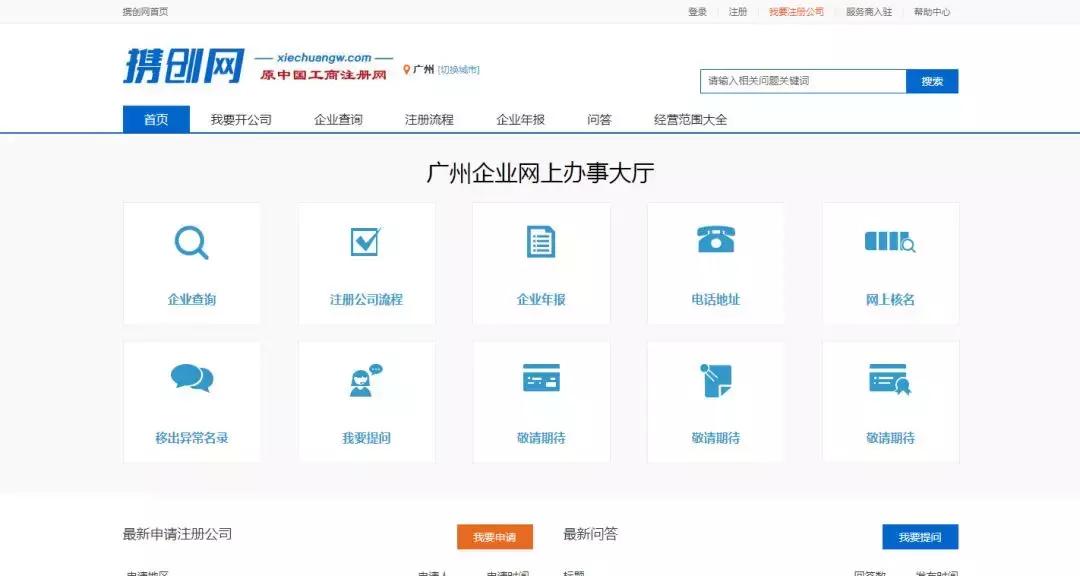The image size is (1080, 576).
Task: Click the keyword search input field
Action: click(x=800, y=80)
